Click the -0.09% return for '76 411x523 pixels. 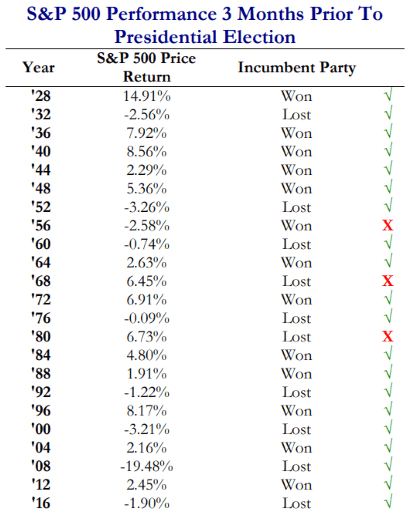tap(147, 318)
